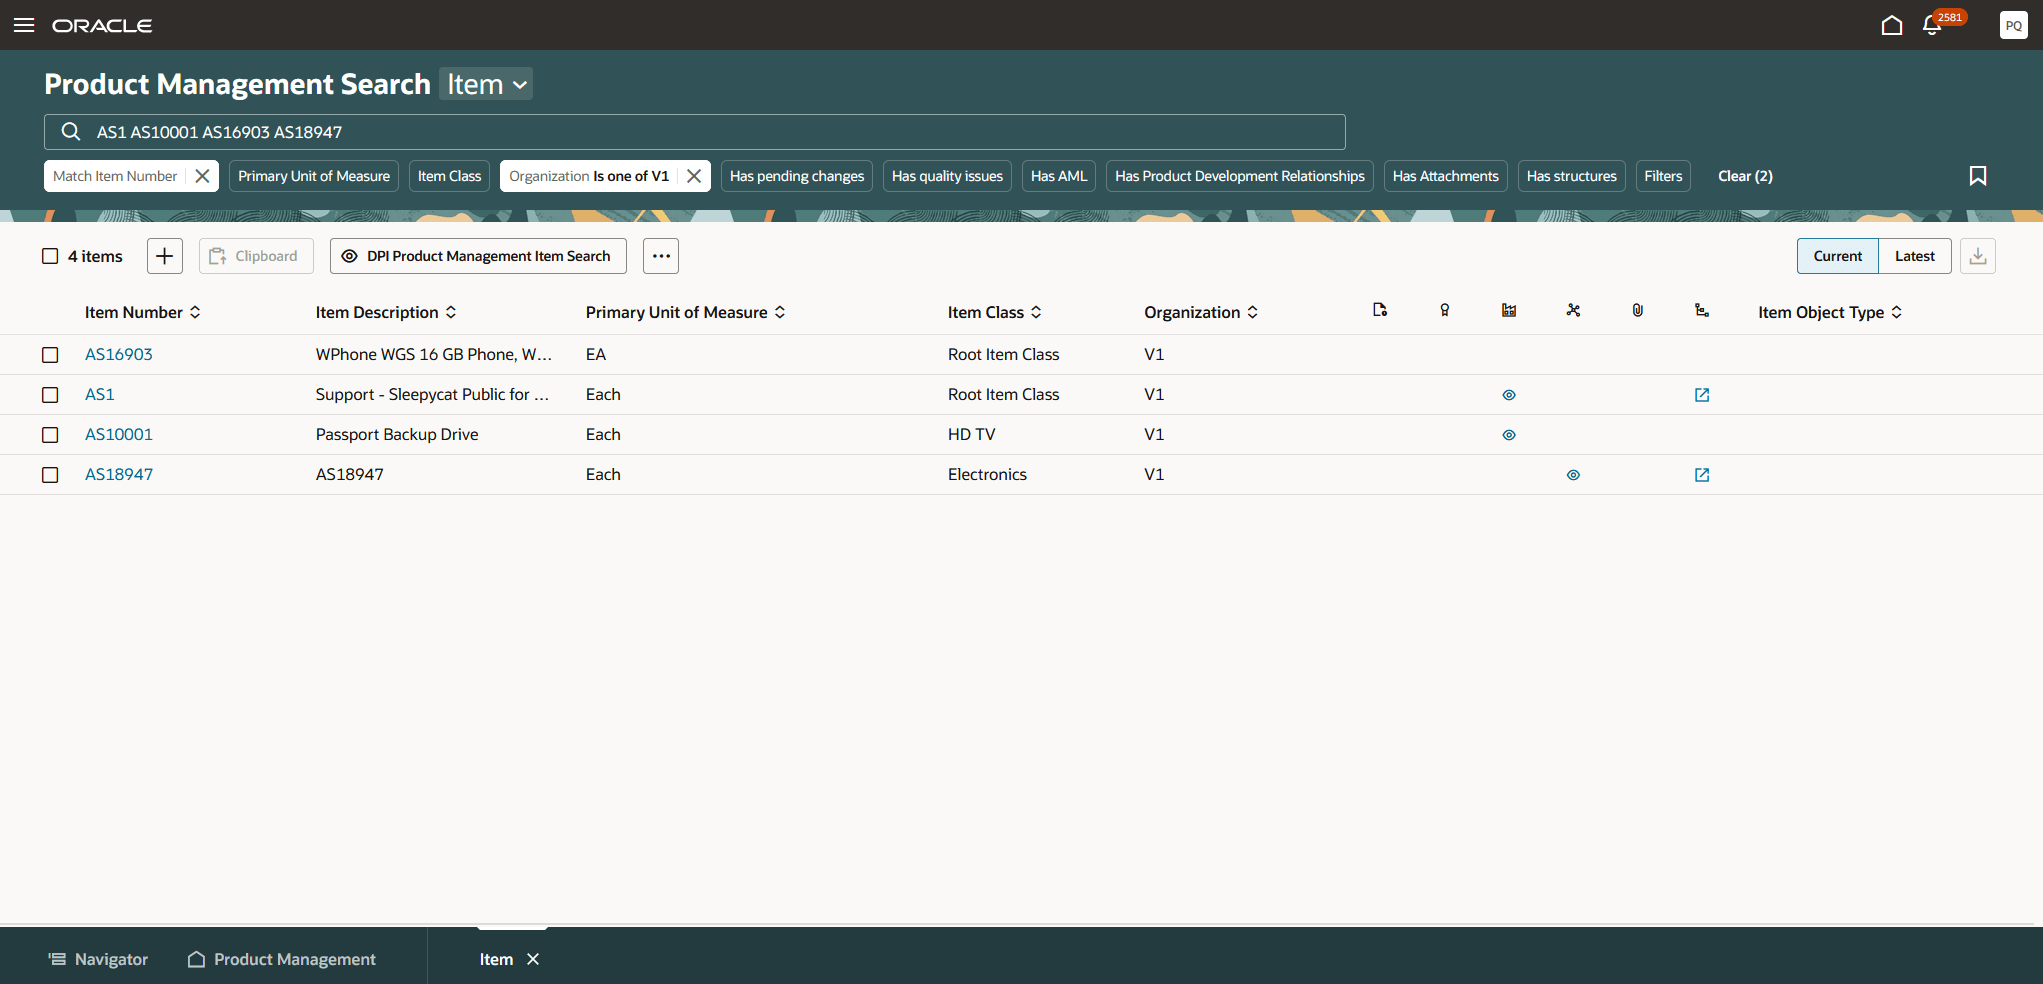The width and height of the screenshot is (2043, 984).
Task: Click the download export icon
Action: tap(1977, 256)
